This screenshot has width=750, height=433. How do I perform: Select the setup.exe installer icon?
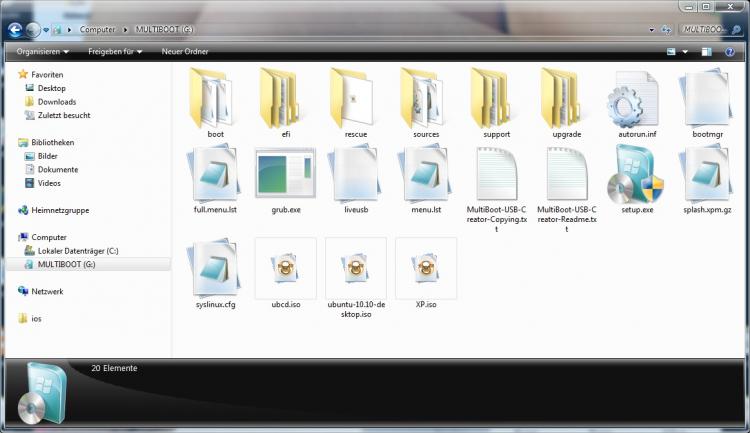point(636,176)
